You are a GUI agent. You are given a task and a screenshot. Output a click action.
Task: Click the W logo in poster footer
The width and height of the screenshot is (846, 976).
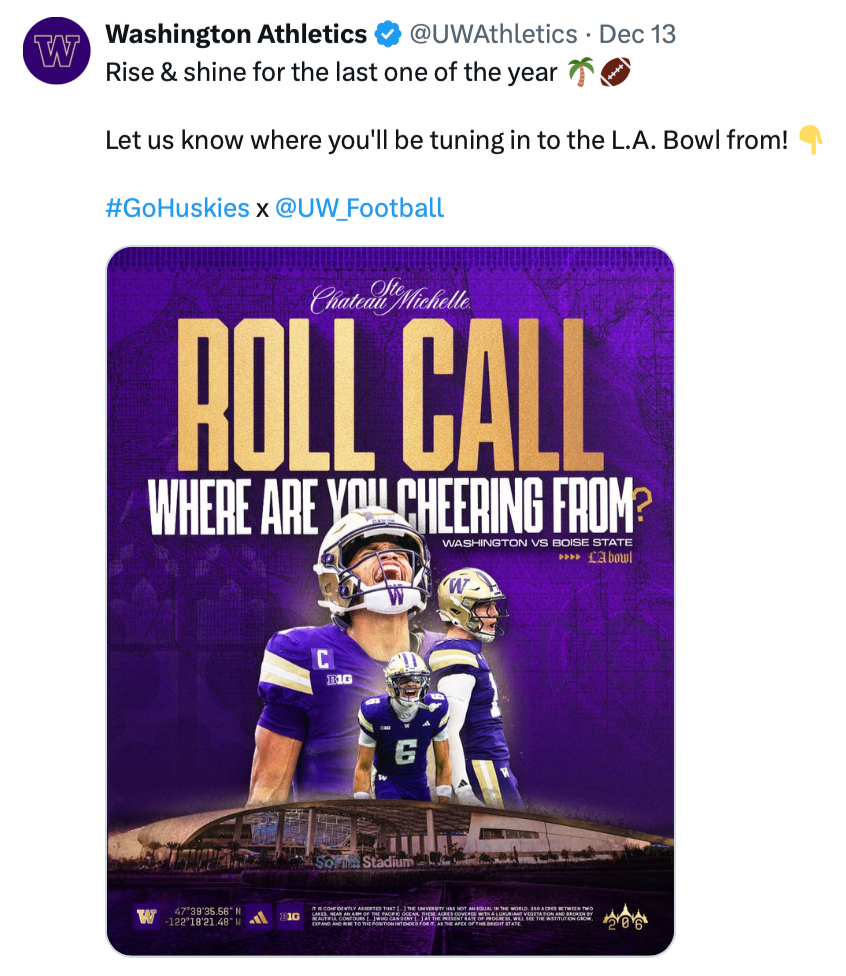click(x=147, y=917)
